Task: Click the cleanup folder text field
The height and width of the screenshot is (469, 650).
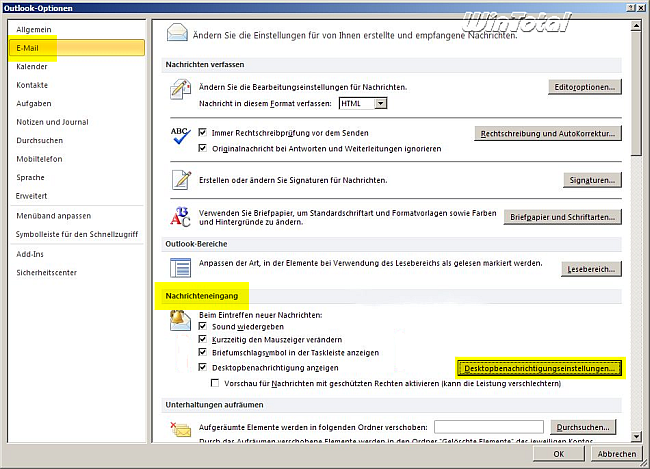Action: [x=489, y=427]
